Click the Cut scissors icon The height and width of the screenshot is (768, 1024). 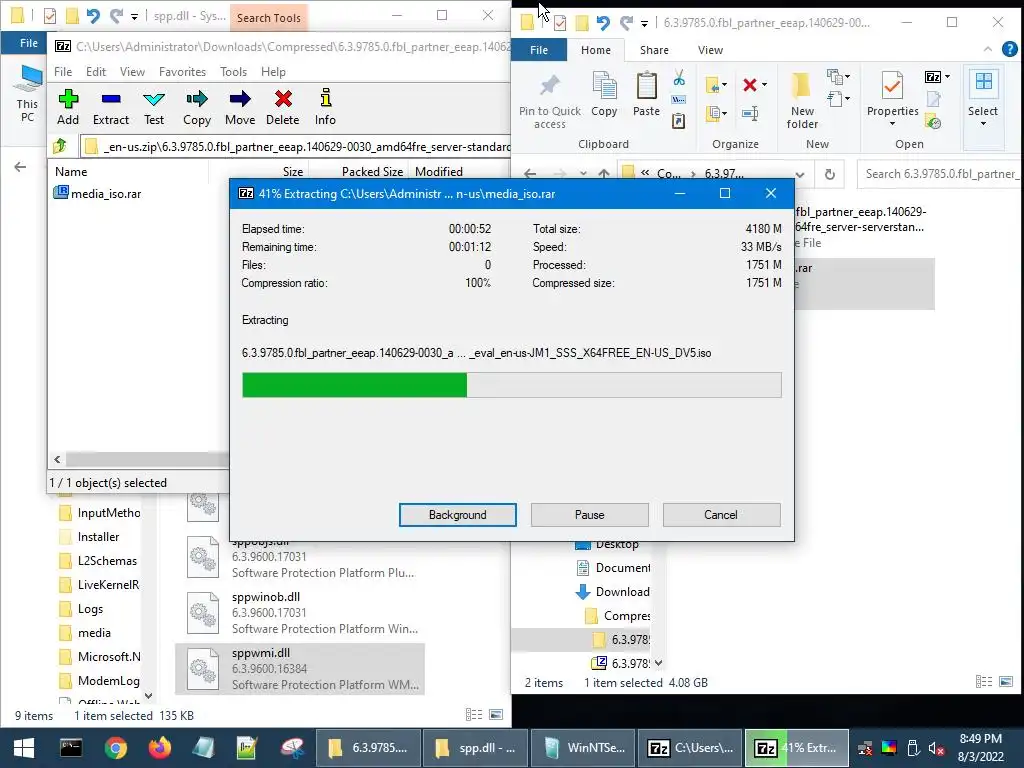[679, 78]
